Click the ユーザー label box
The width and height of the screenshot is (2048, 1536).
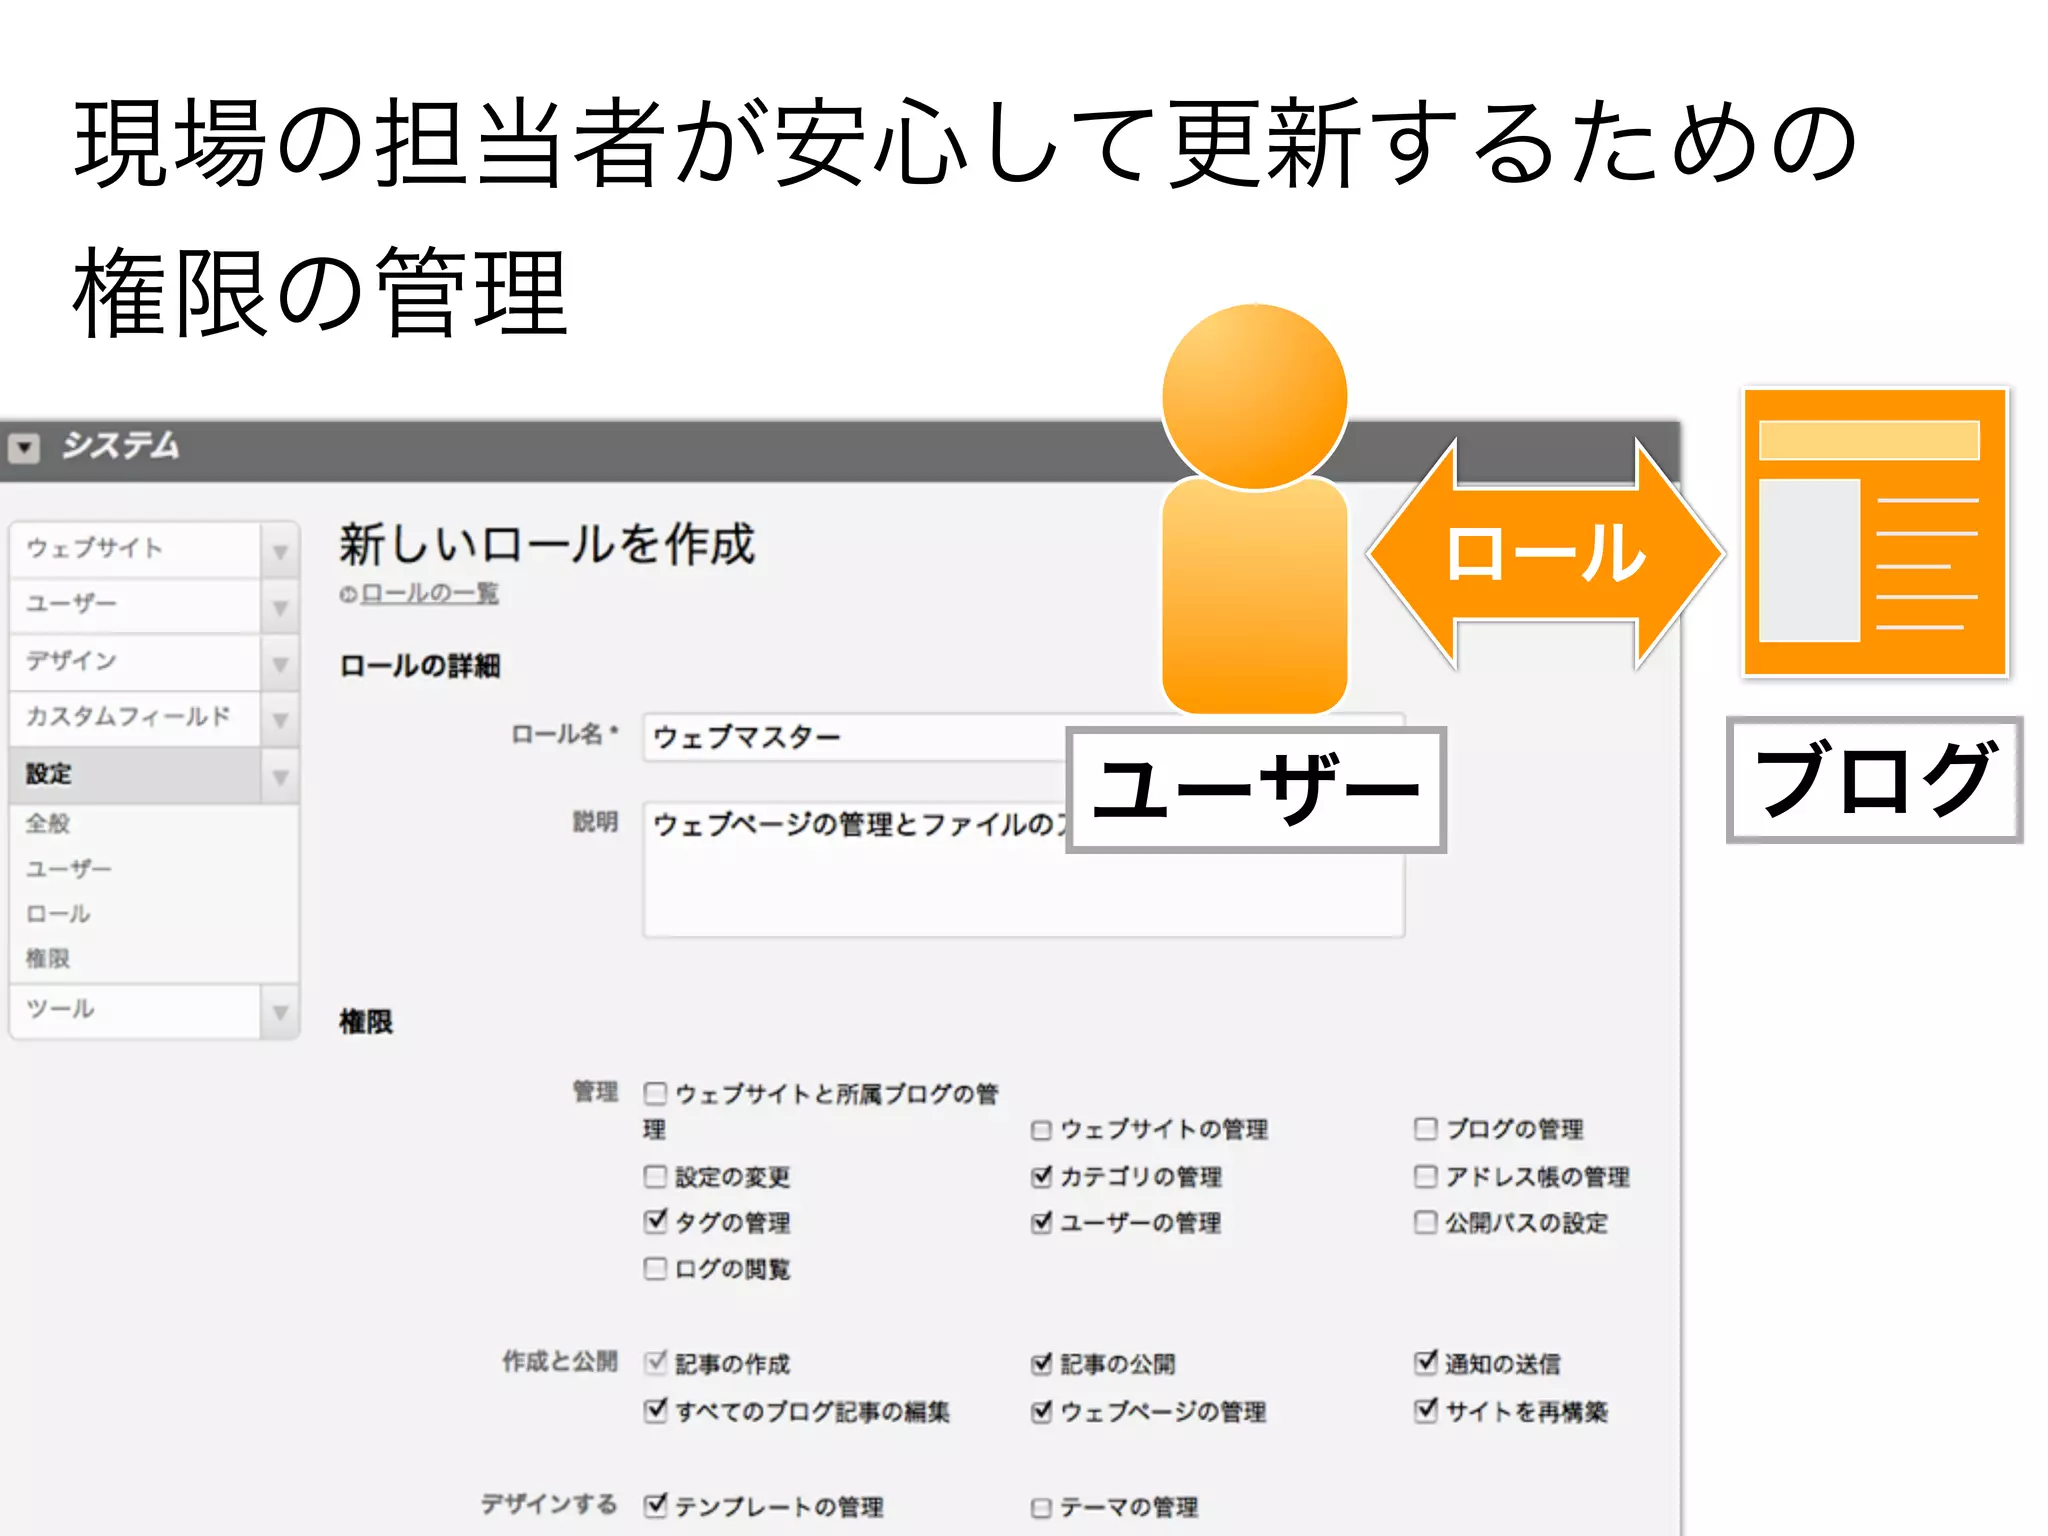pos(1256,790)
